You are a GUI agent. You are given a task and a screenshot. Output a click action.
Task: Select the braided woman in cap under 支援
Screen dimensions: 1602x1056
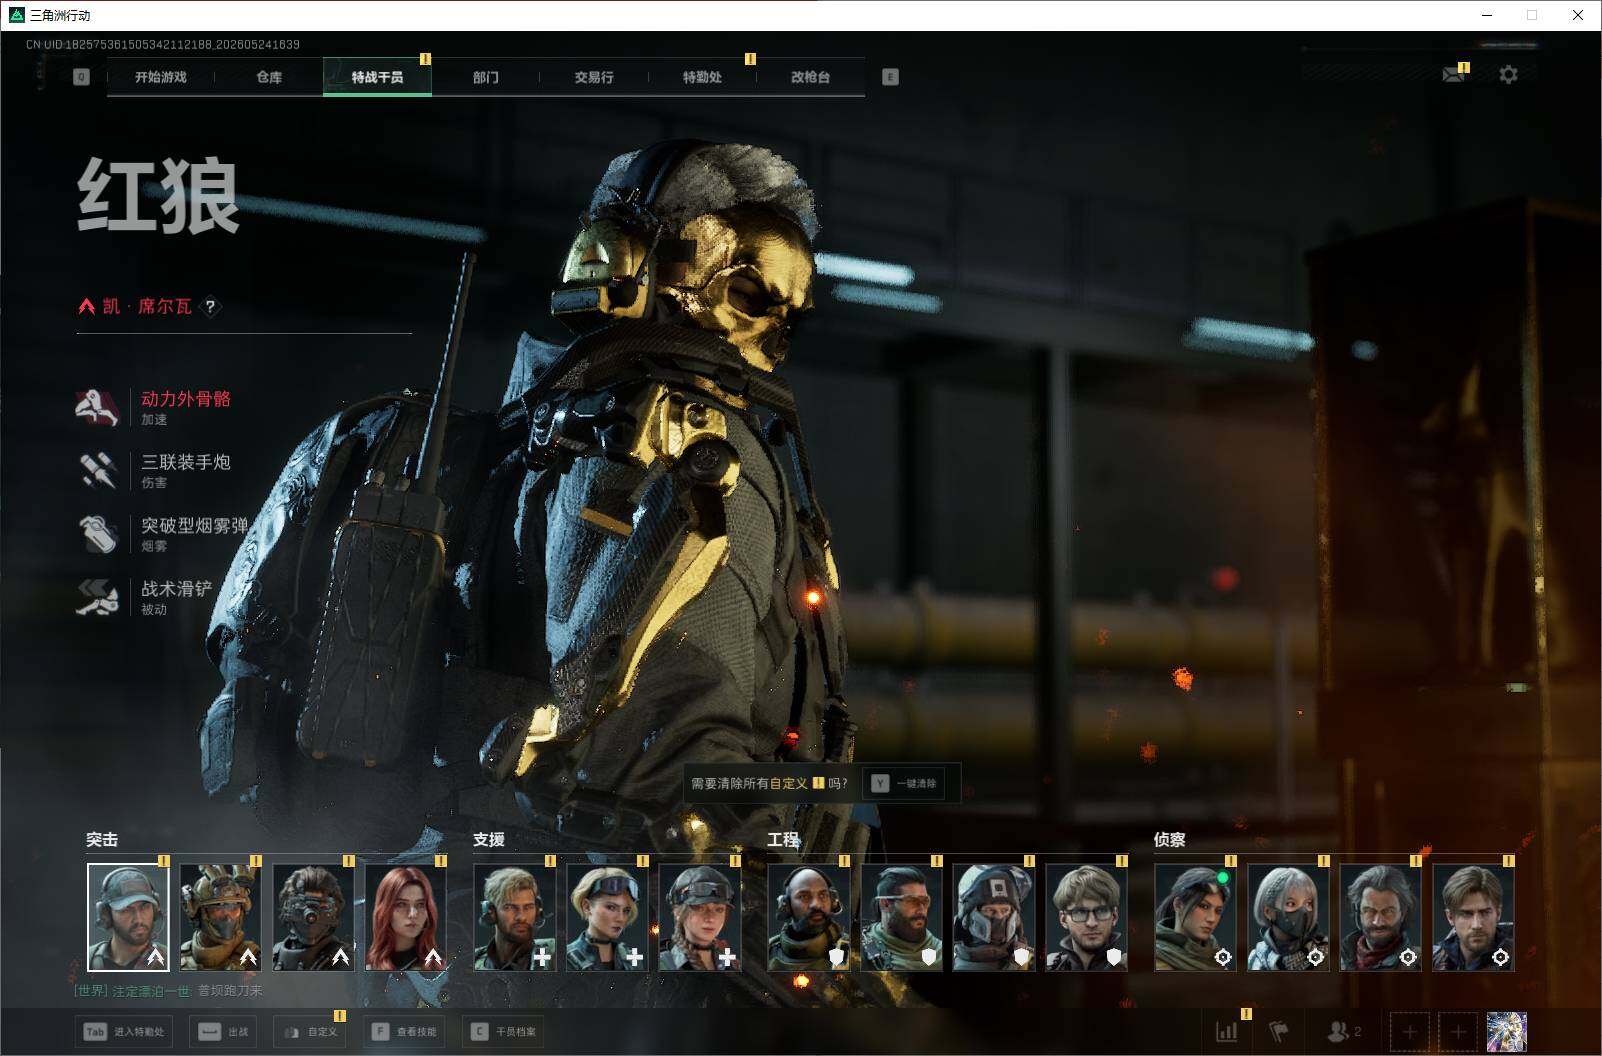tap(700, 917)
